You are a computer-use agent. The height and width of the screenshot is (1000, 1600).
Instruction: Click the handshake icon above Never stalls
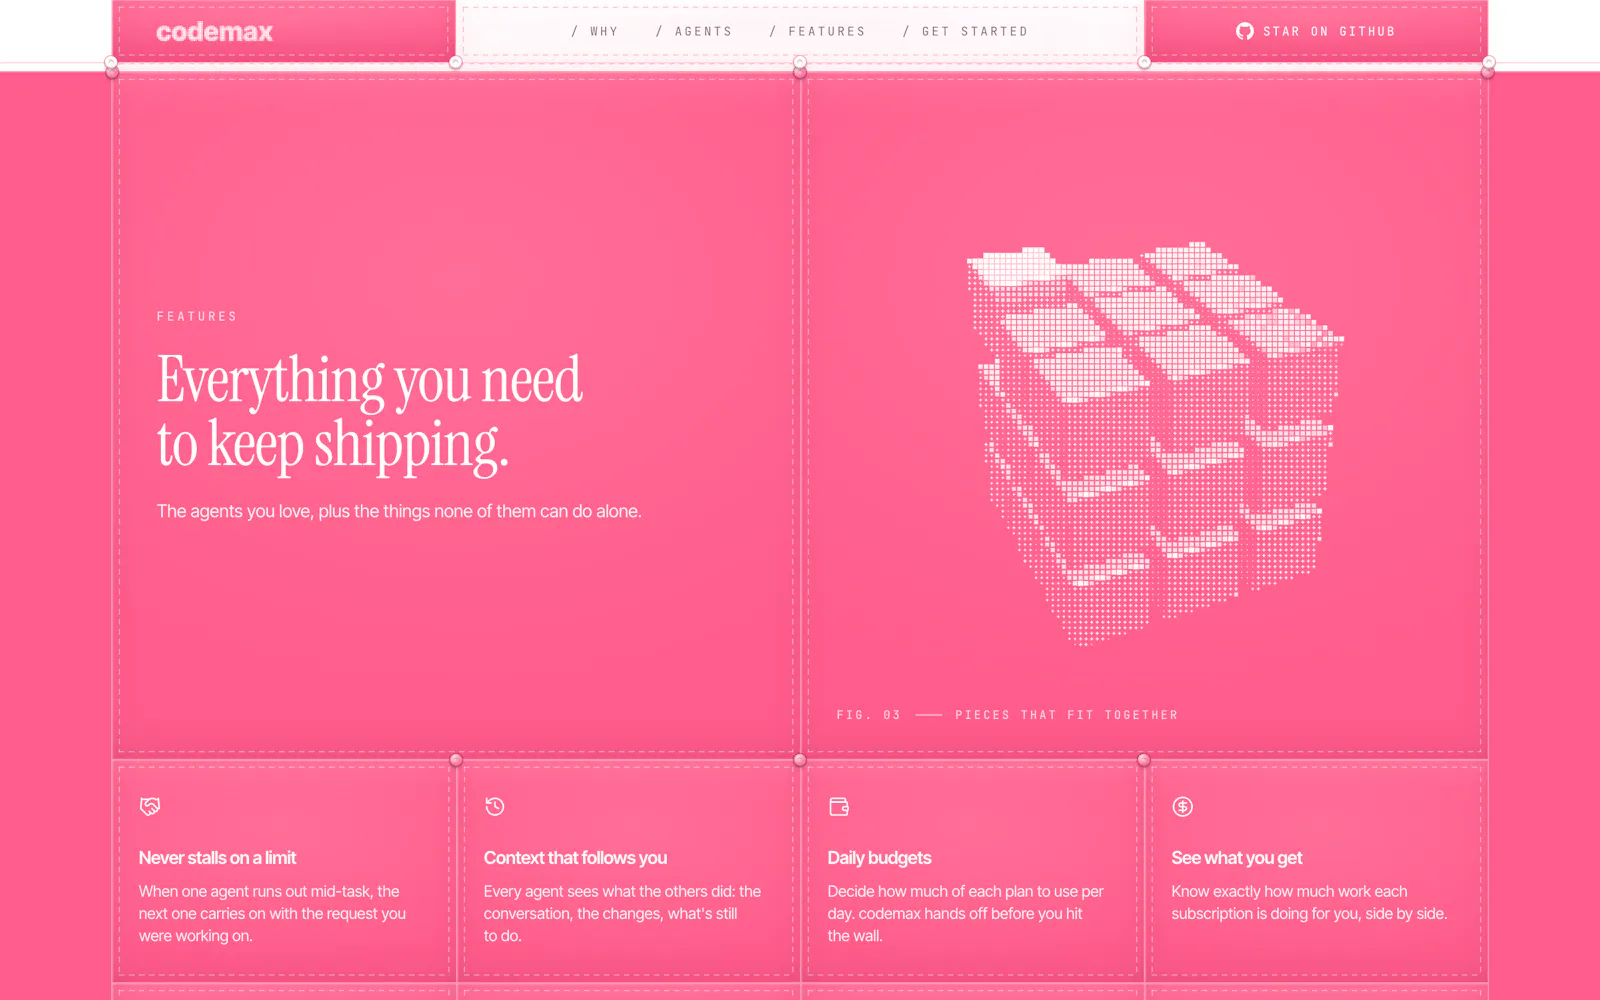(150, 806)
